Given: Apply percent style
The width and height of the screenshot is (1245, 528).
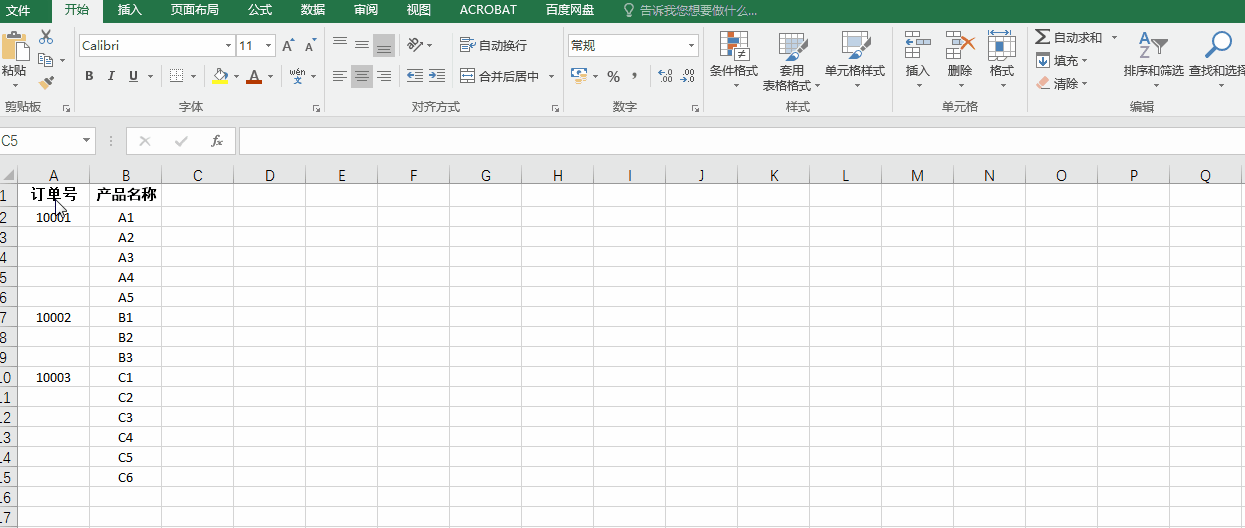Looking at the screenshot, I should [613, 77].
